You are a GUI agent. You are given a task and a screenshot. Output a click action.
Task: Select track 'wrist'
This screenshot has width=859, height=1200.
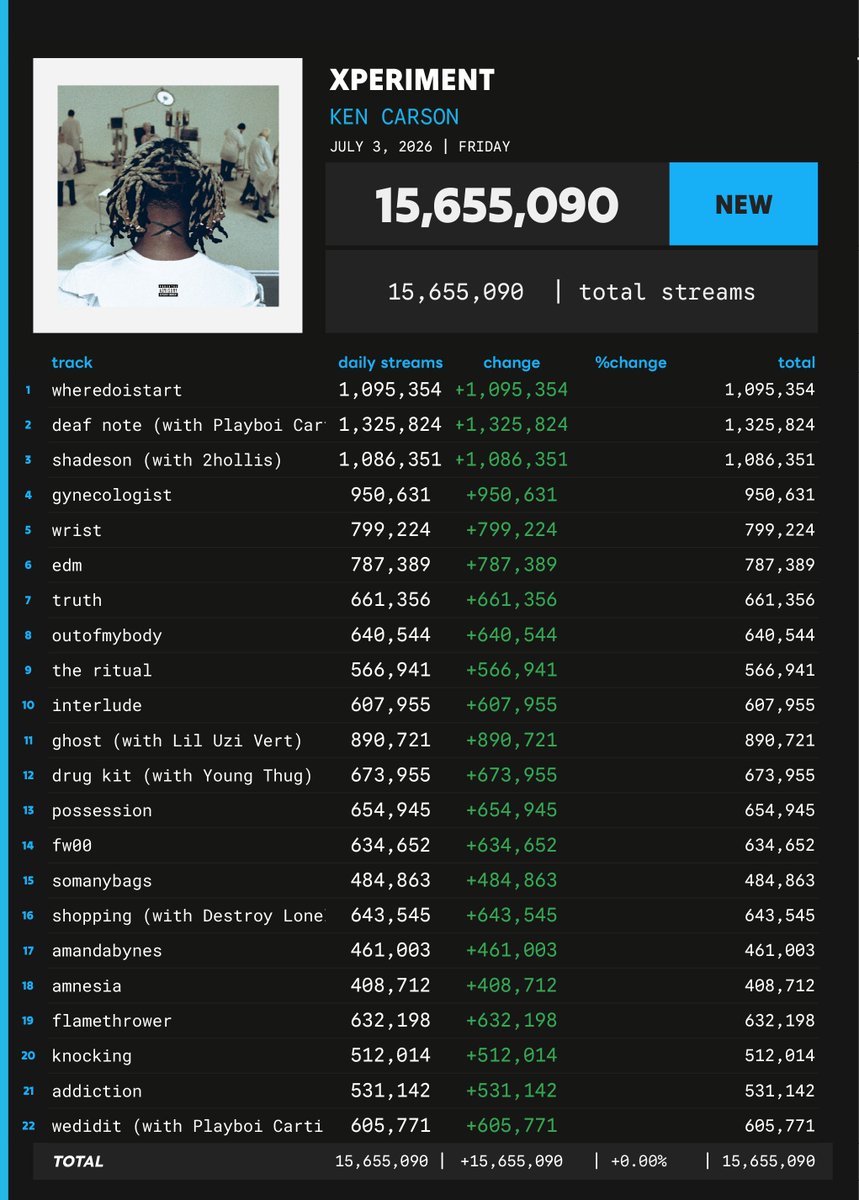click(77, 530)
